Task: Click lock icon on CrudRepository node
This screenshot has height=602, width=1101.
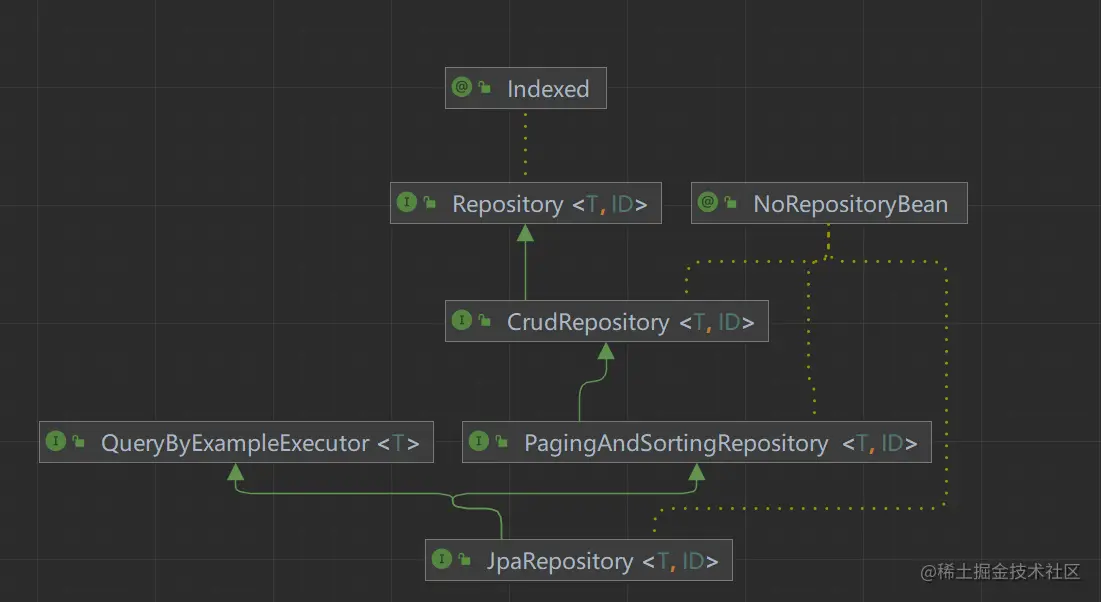Action: (x=484, y=321)
